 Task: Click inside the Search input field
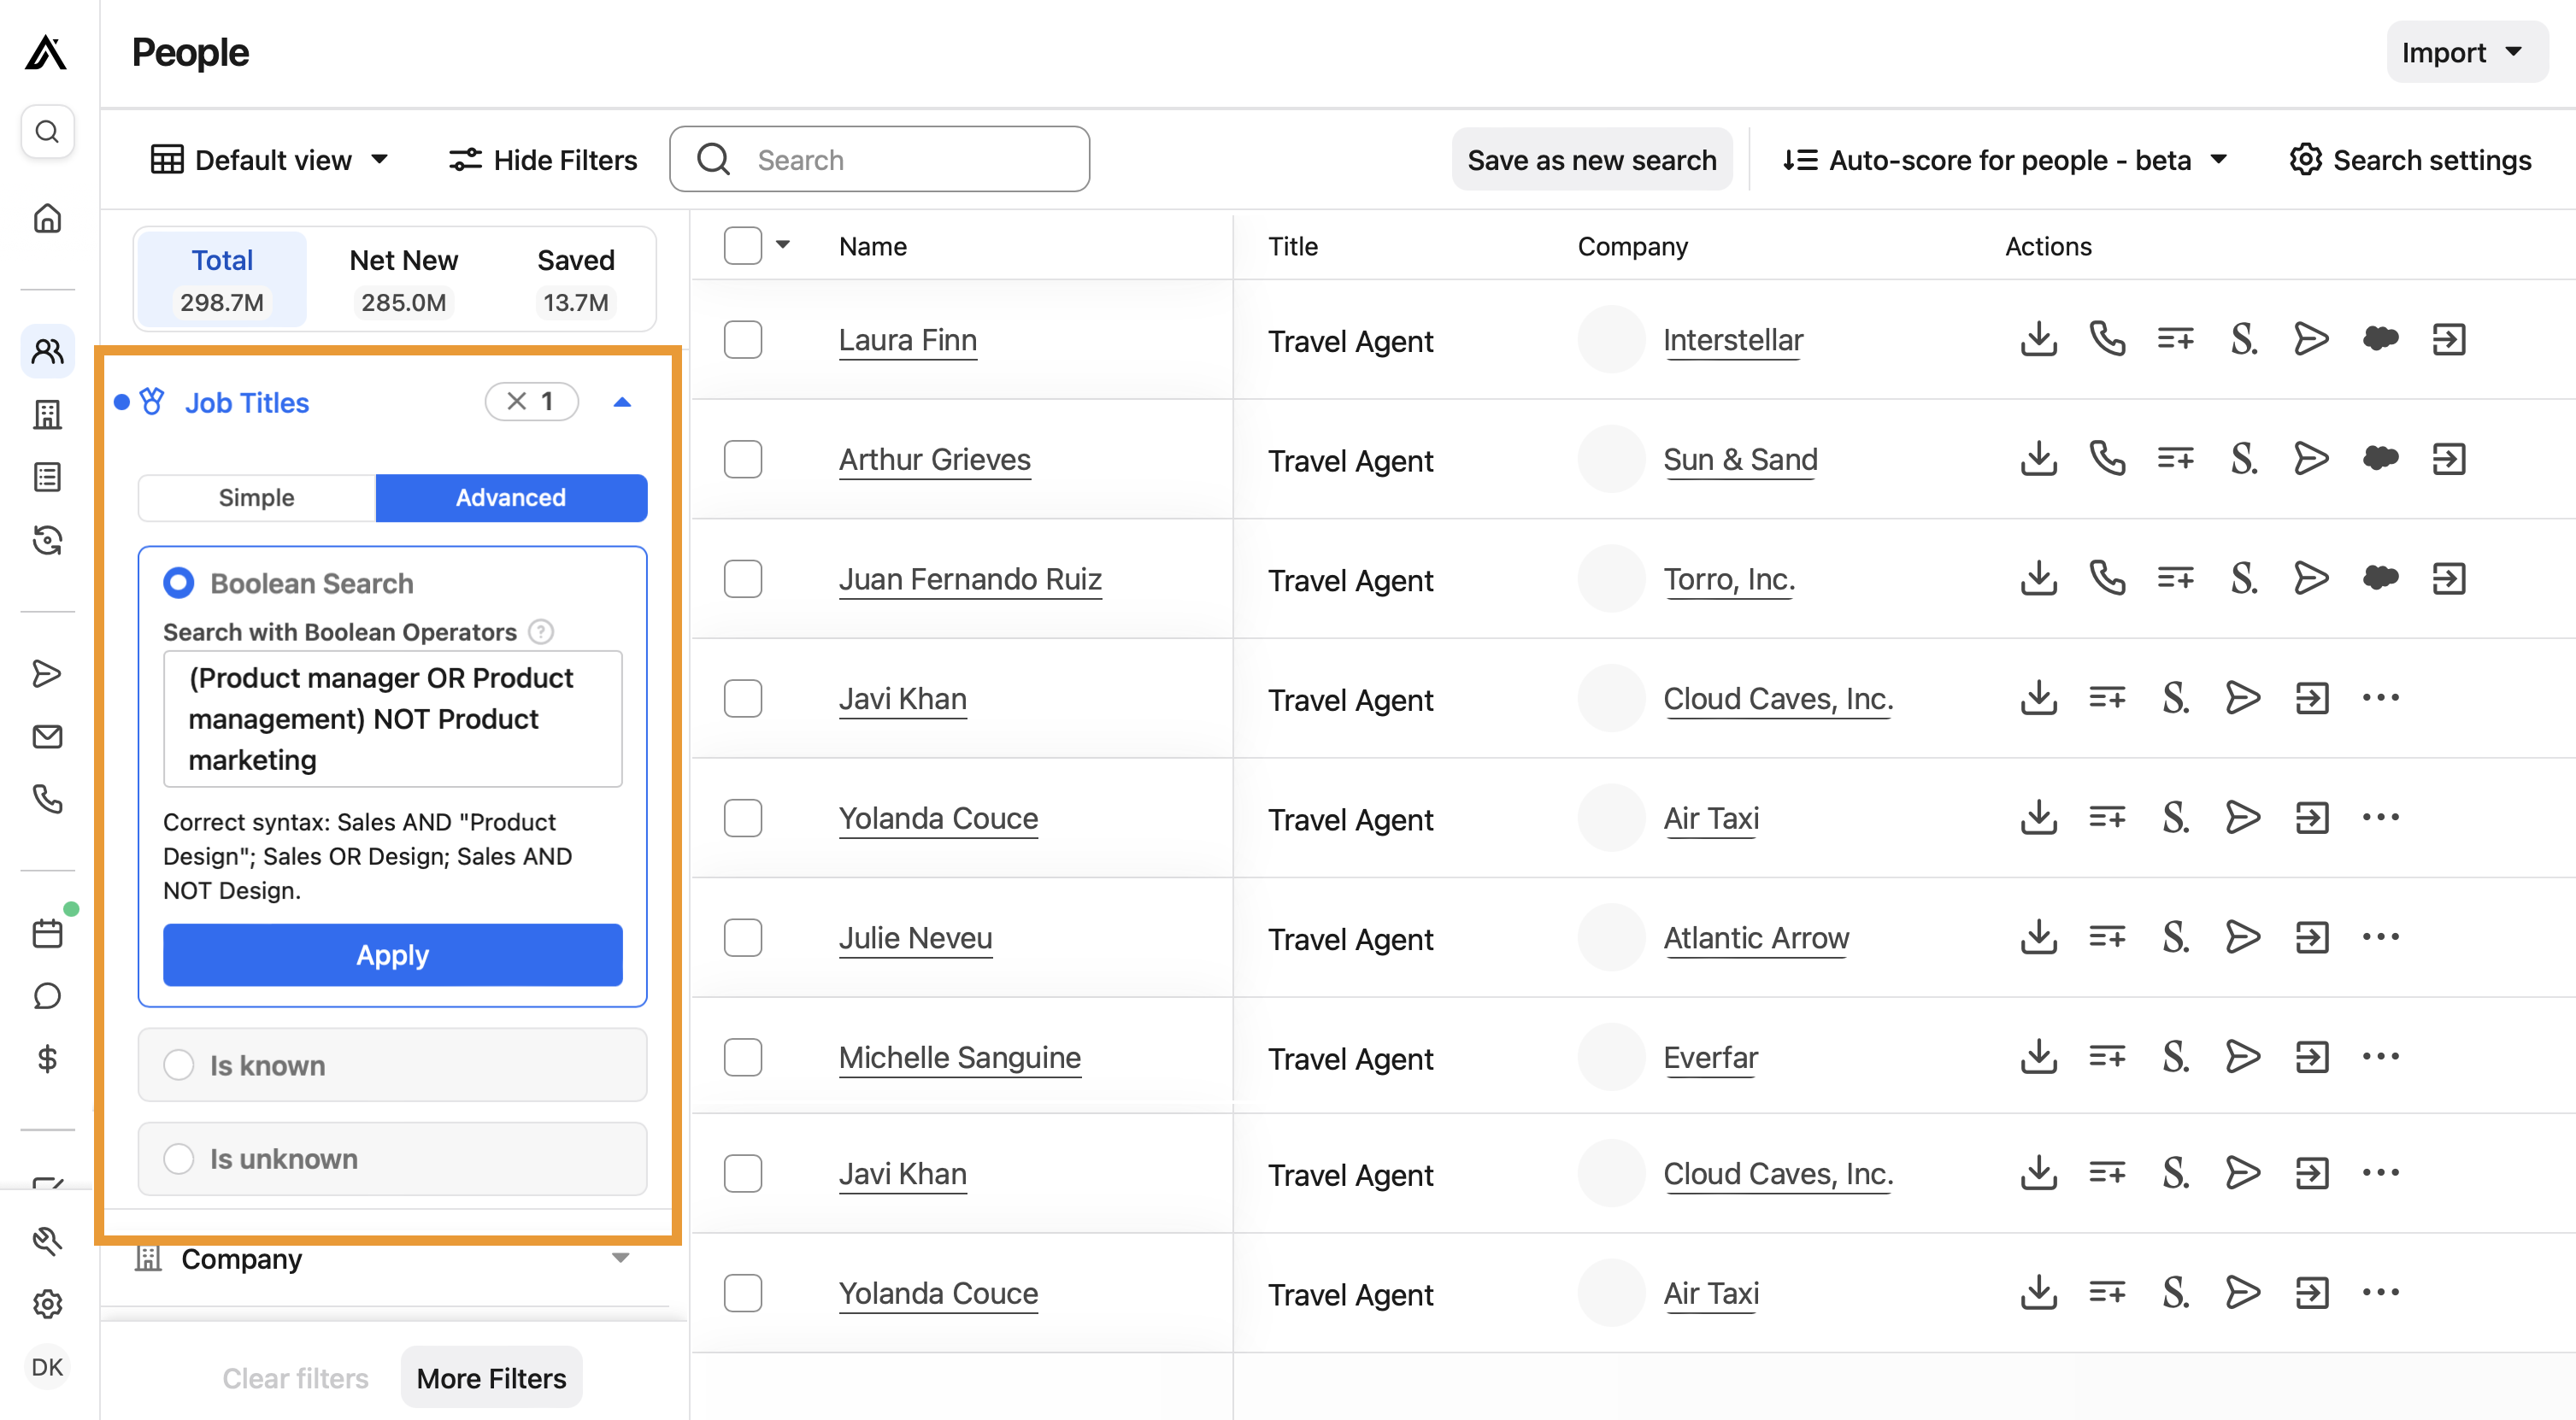pos(900,159)
